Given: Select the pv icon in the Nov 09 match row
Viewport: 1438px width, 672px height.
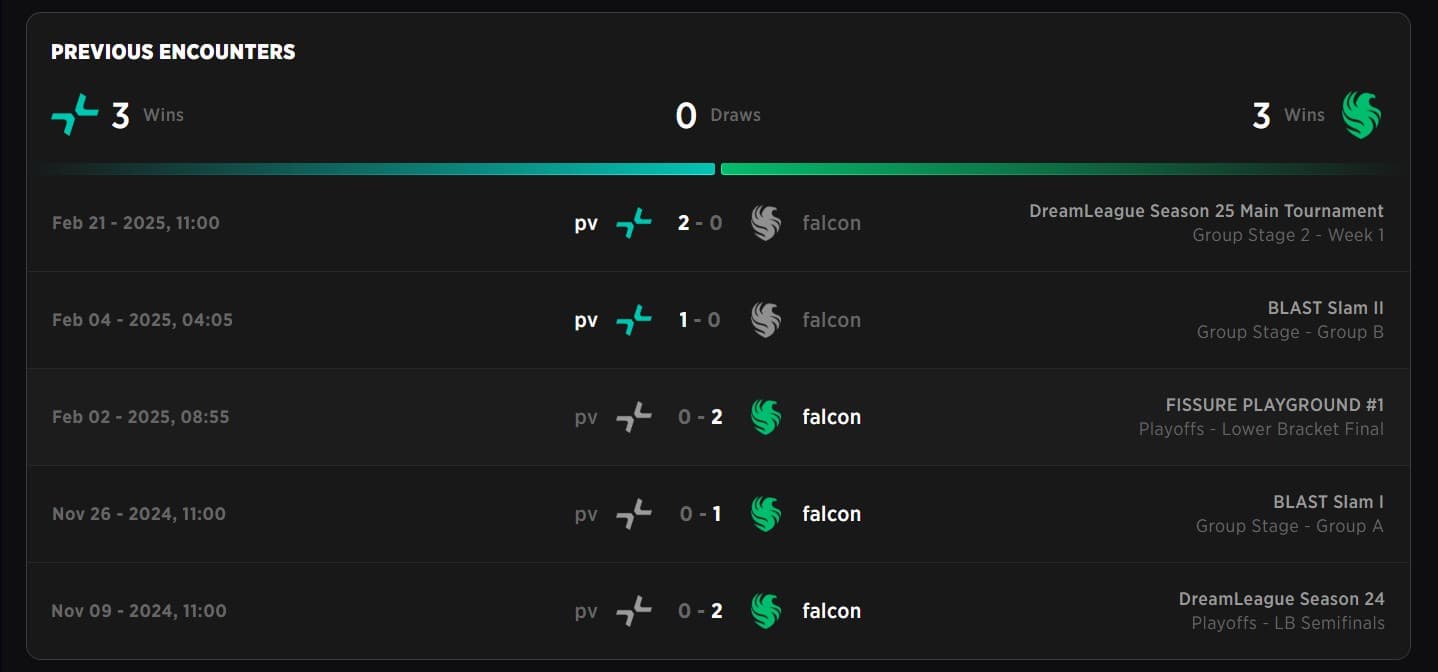Looking at the screenshot, I should click(634, 610).
